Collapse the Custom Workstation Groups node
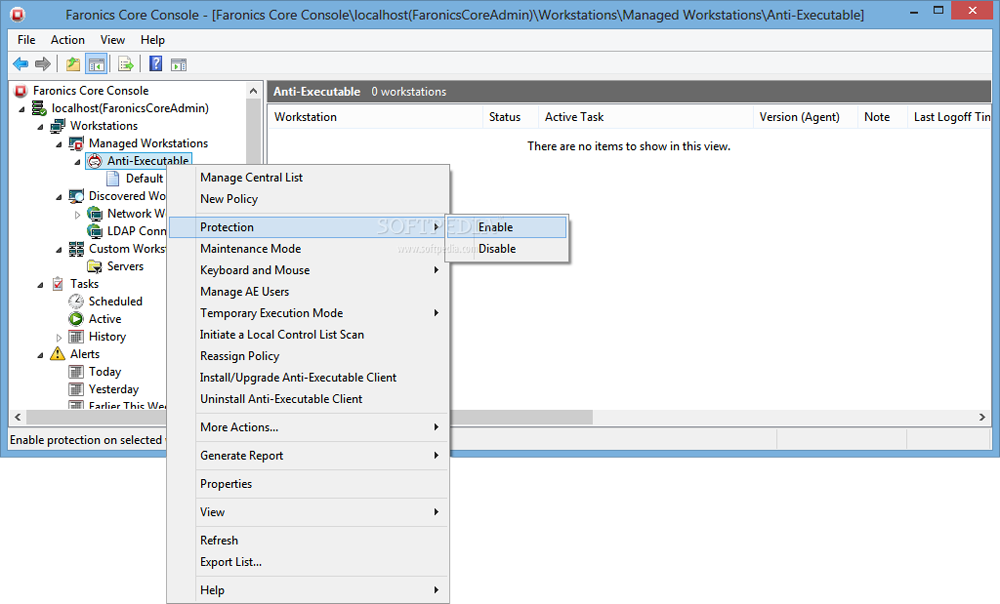1000x604 pixels. coord(59,249)
